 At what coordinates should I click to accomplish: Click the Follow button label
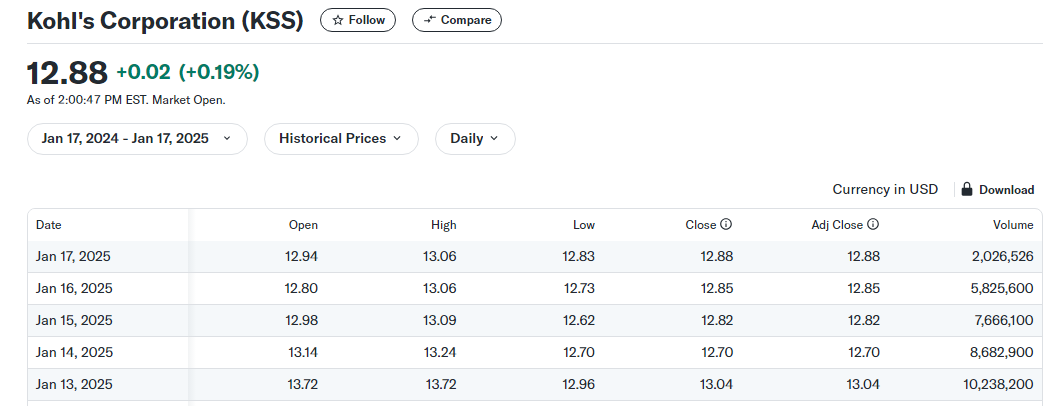(367, 20)
